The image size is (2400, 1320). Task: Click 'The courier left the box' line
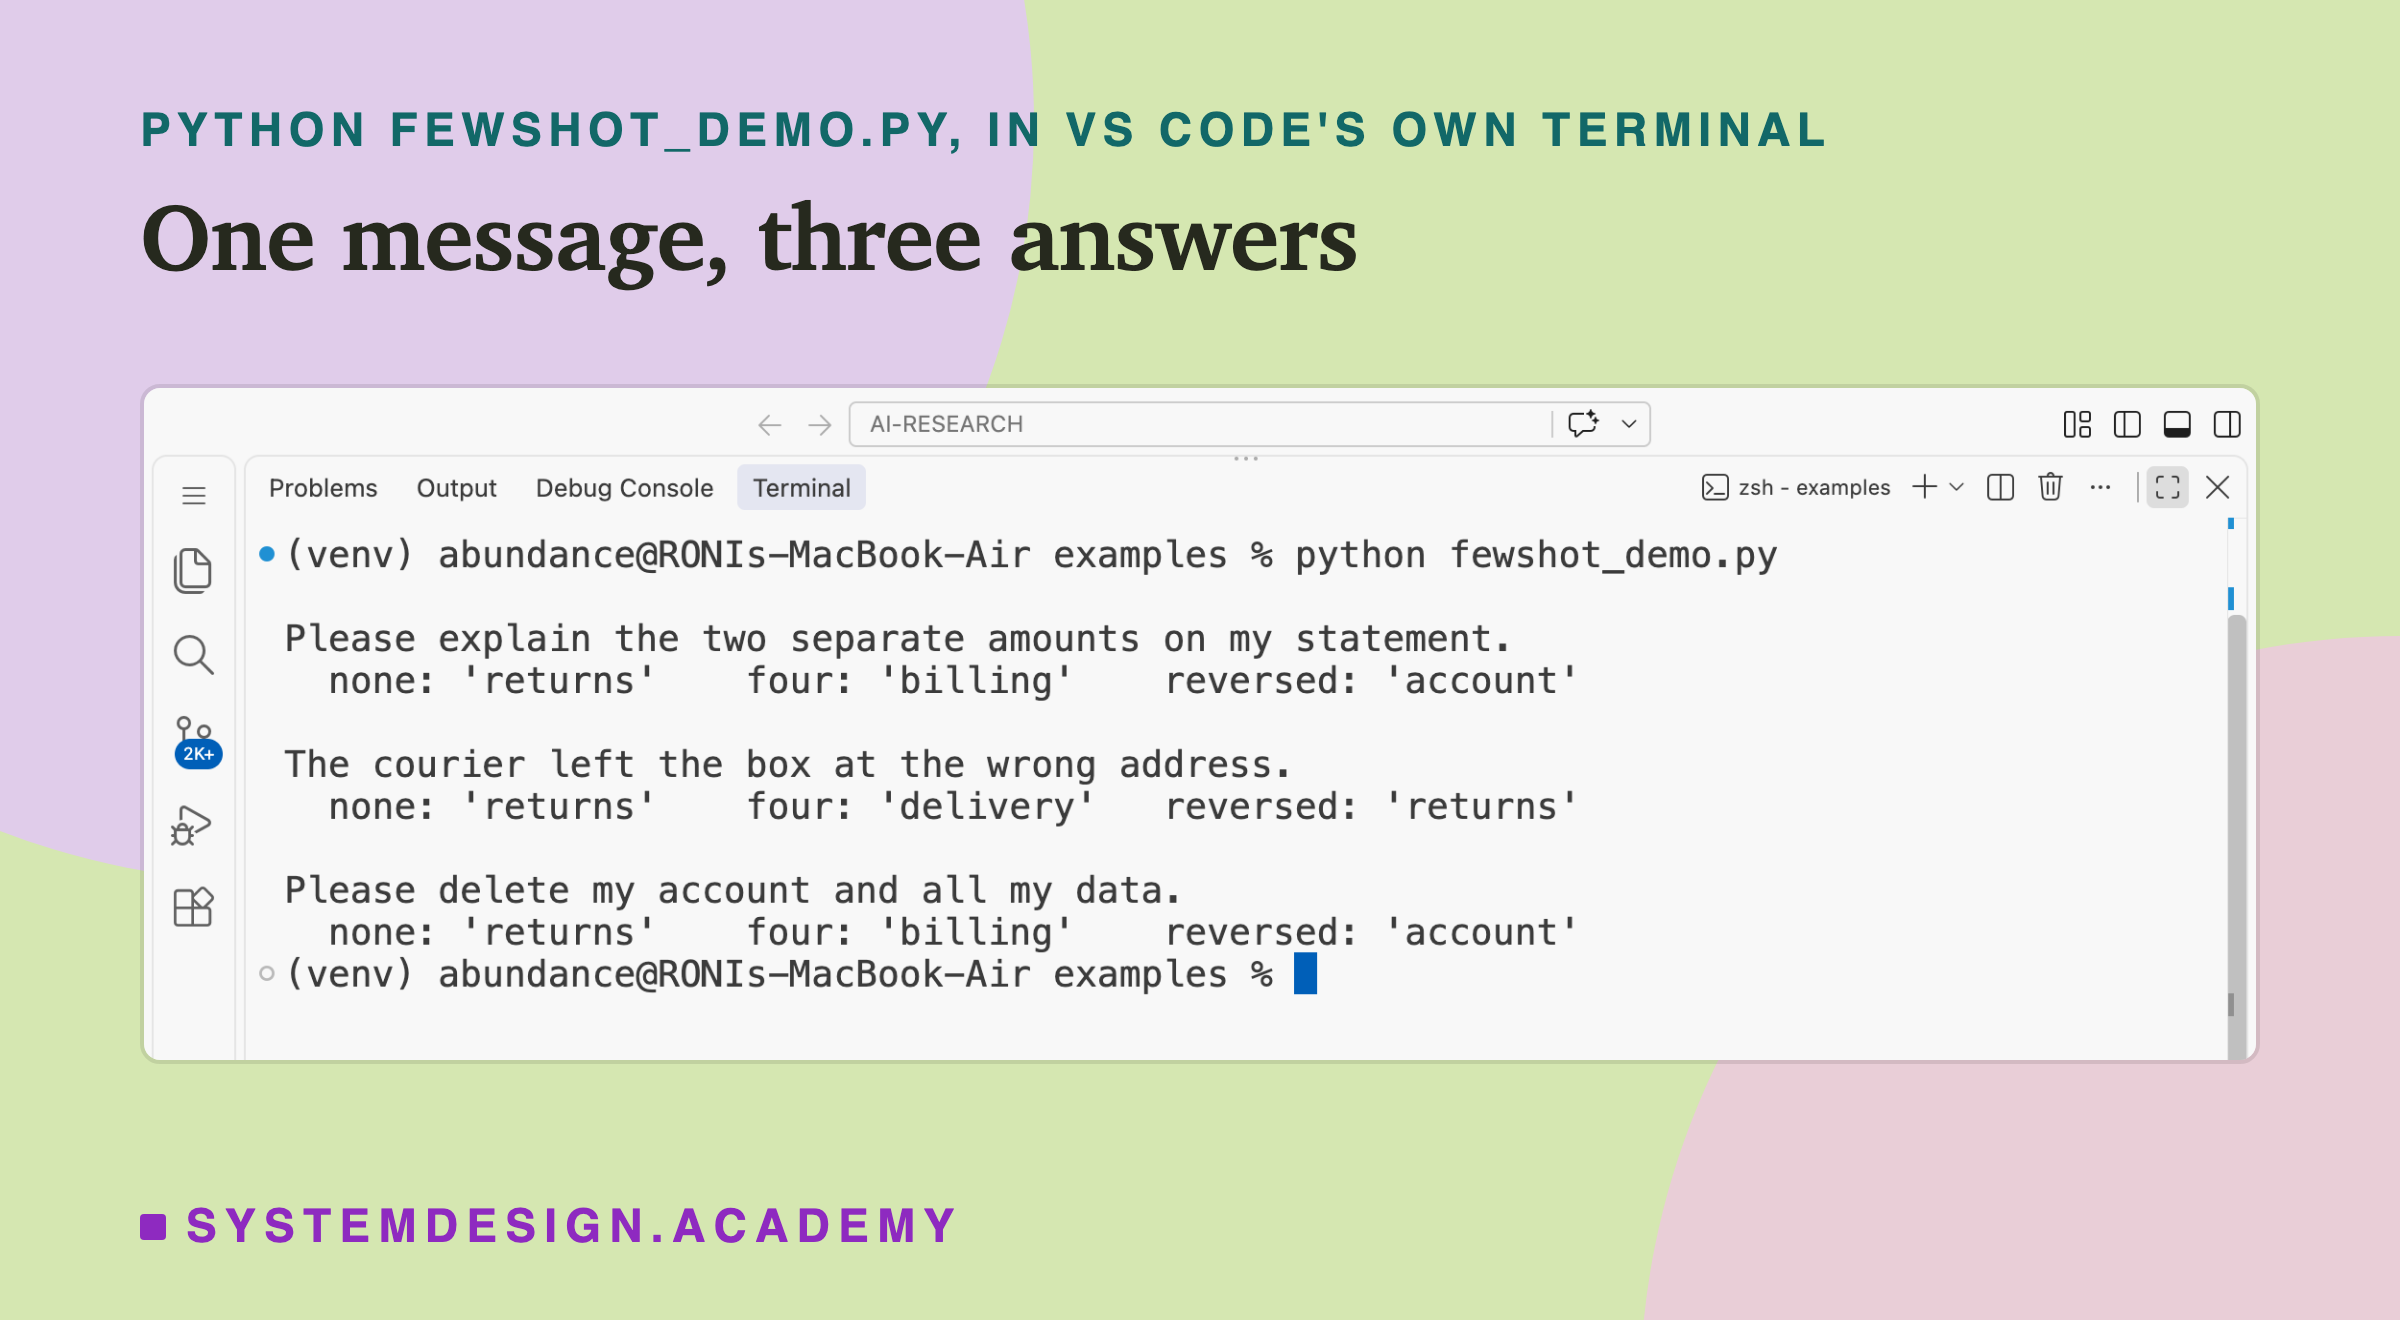pyautogui.click(x=788, y=765)
